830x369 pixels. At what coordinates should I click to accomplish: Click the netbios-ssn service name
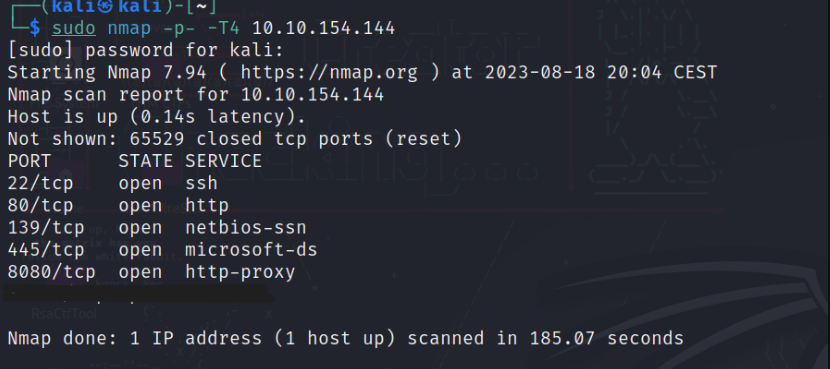[246, 228]
